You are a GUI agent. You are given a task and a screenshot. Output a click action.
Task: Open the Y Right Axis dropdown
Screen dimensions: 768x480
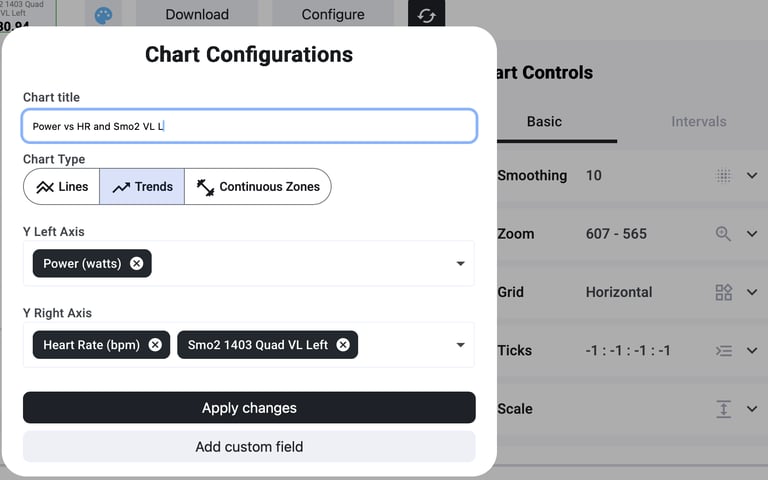pyautogui.click(x=460, y=345)
